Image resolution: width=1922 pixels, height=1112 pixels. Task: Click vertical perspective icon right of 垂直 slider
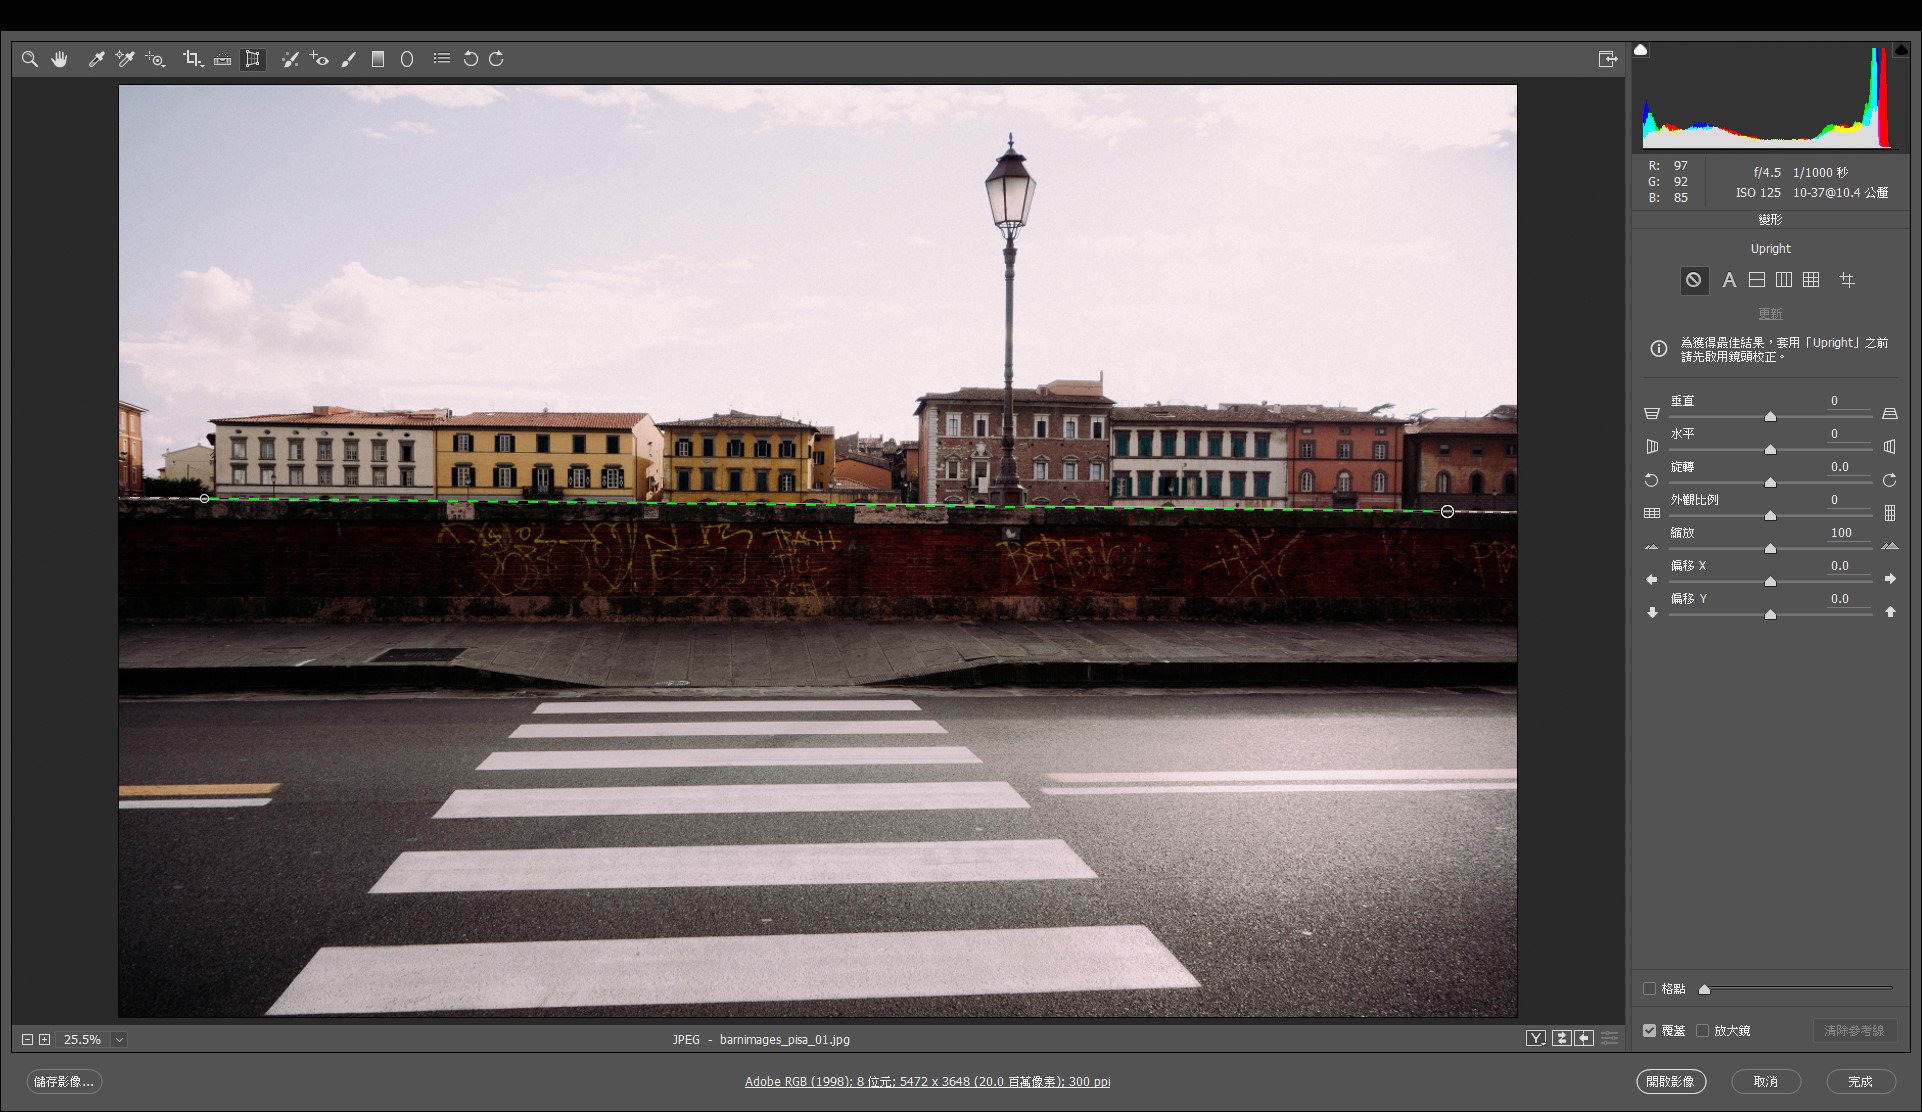click(1889, 413)
